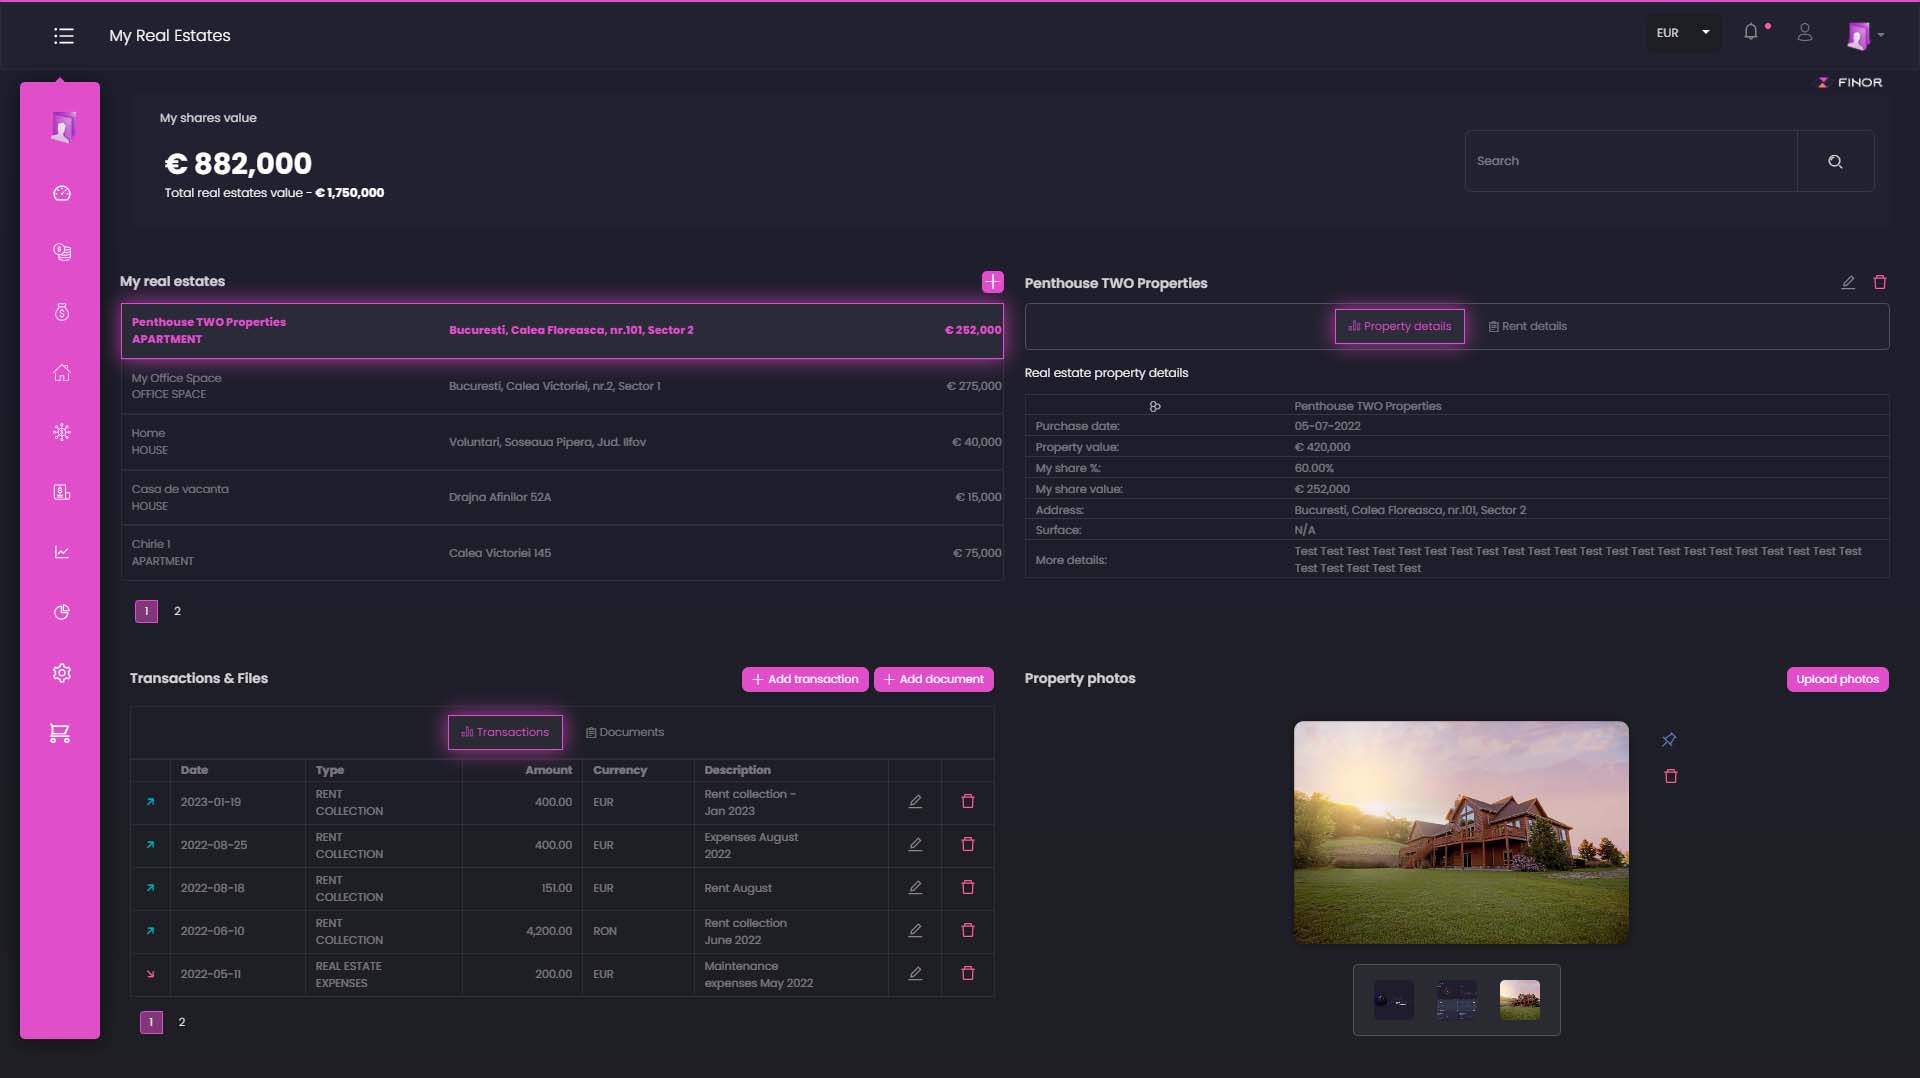
Task: Delete the Penthouse TWO Properties estate
Action: tap(1879, 283)
